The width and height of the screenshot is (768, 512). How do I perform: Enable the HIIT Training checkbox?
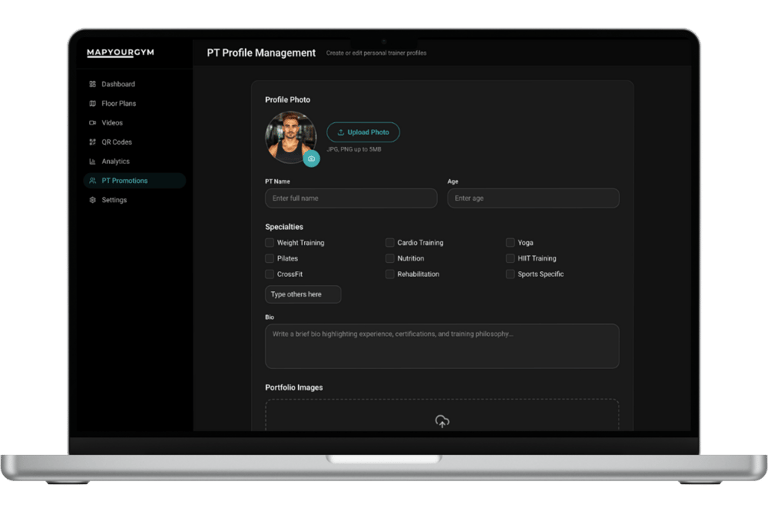click(510, 258)
